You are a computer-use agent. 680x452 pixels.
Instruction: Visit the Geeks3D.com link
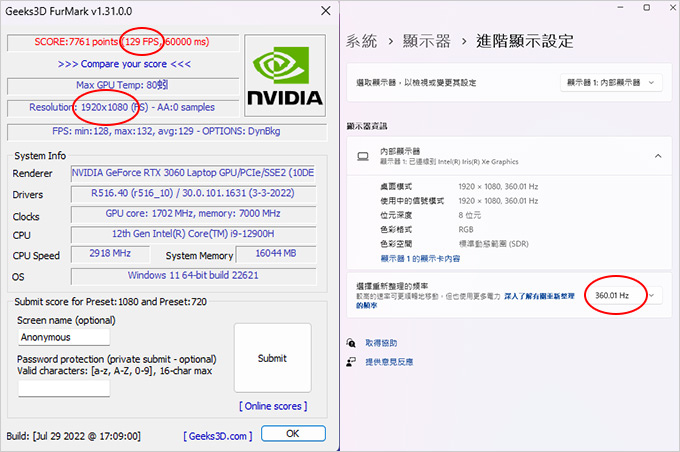pos(218,436)
